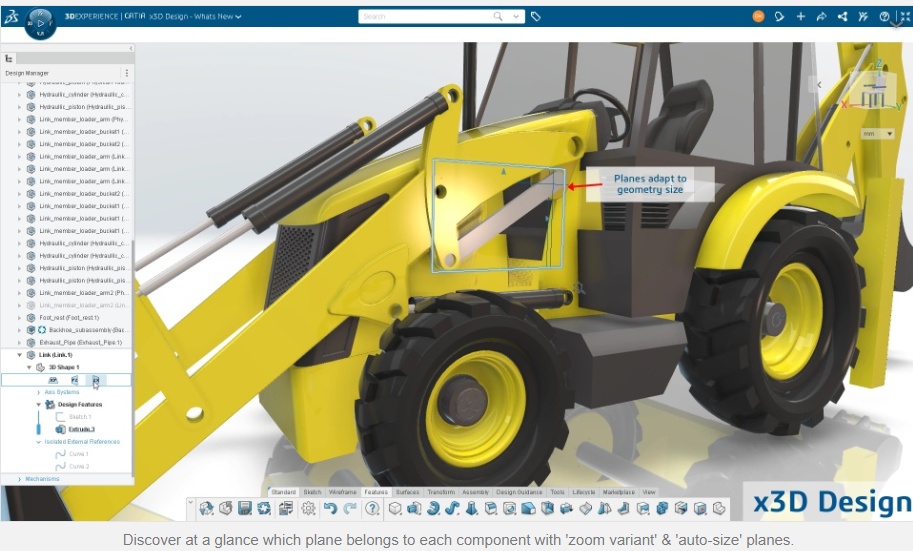Click the properties table toolbar icon

[x=285, y=508]
